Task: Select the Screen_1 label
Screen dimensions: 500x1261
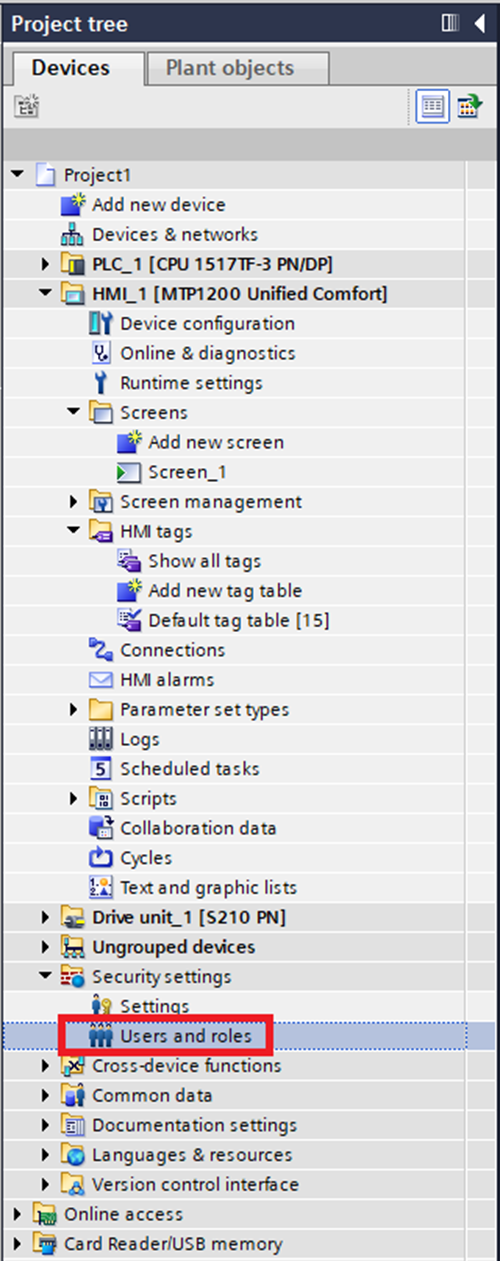Action: [x=190, y=472]
